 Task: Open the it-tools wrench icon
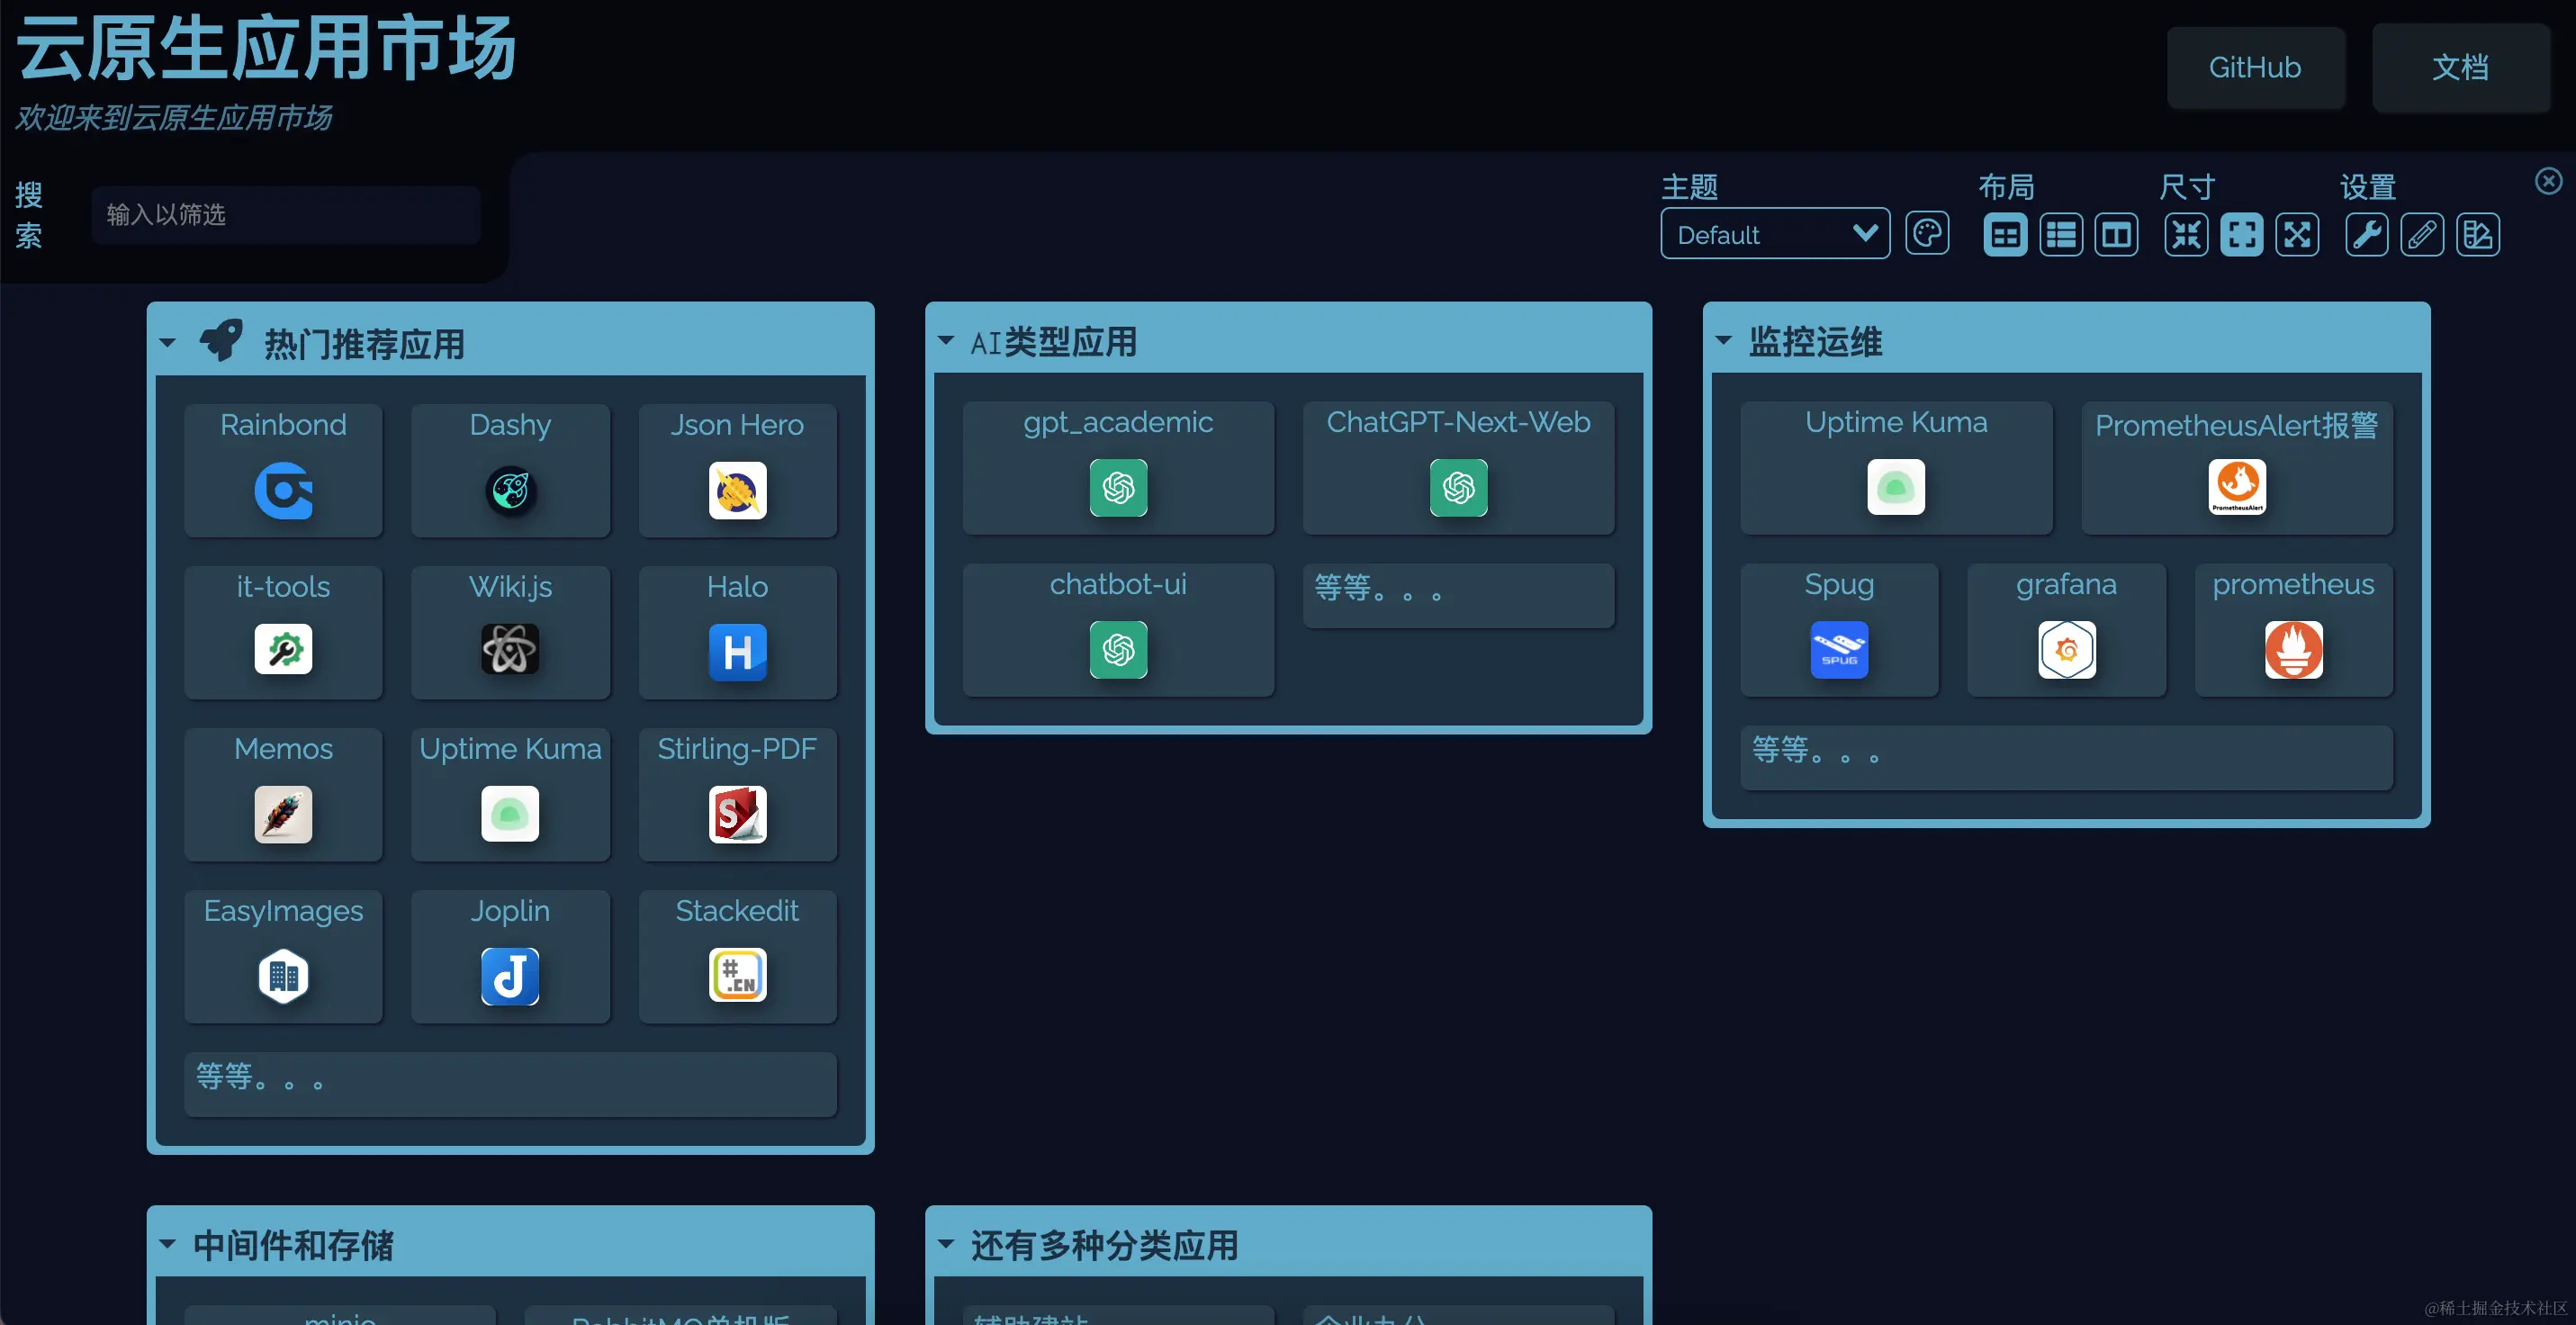pos(283,650)
